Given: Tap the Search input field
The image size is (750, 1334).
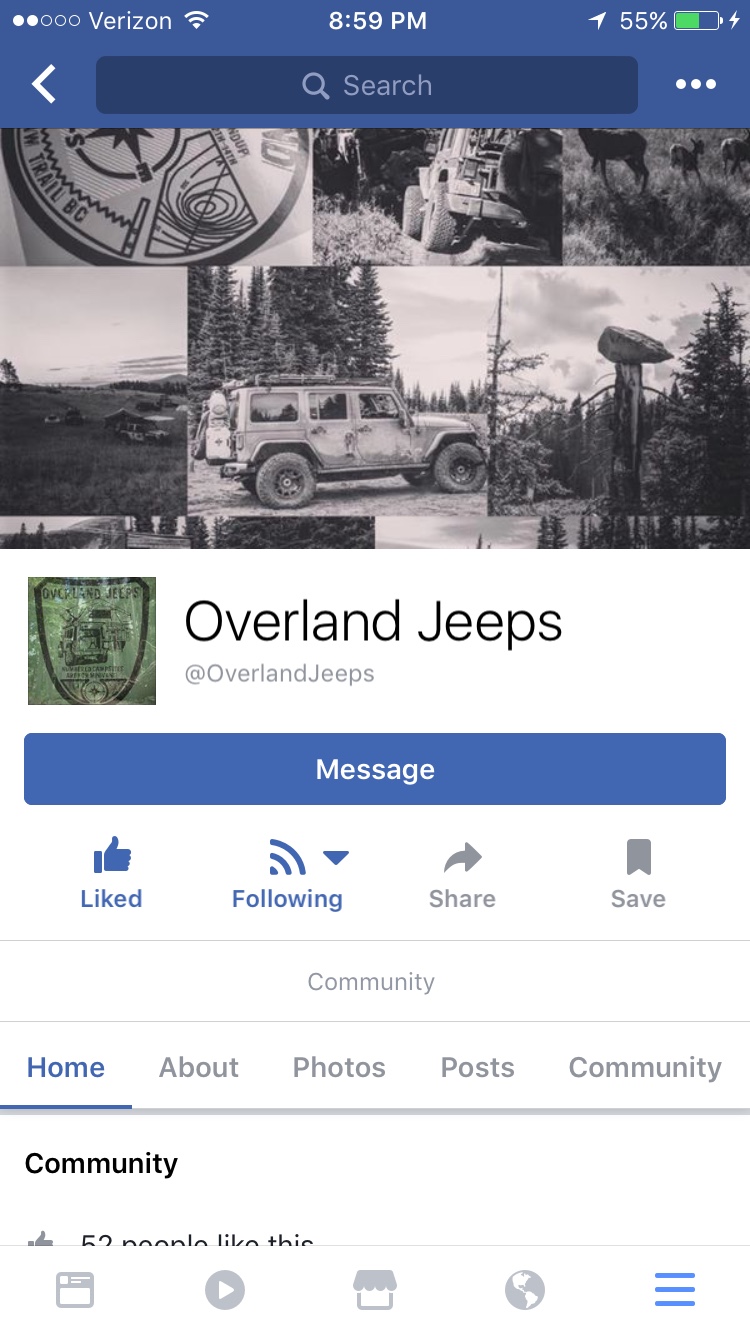Looking at the screenshot, I should [x=367, y=85].
